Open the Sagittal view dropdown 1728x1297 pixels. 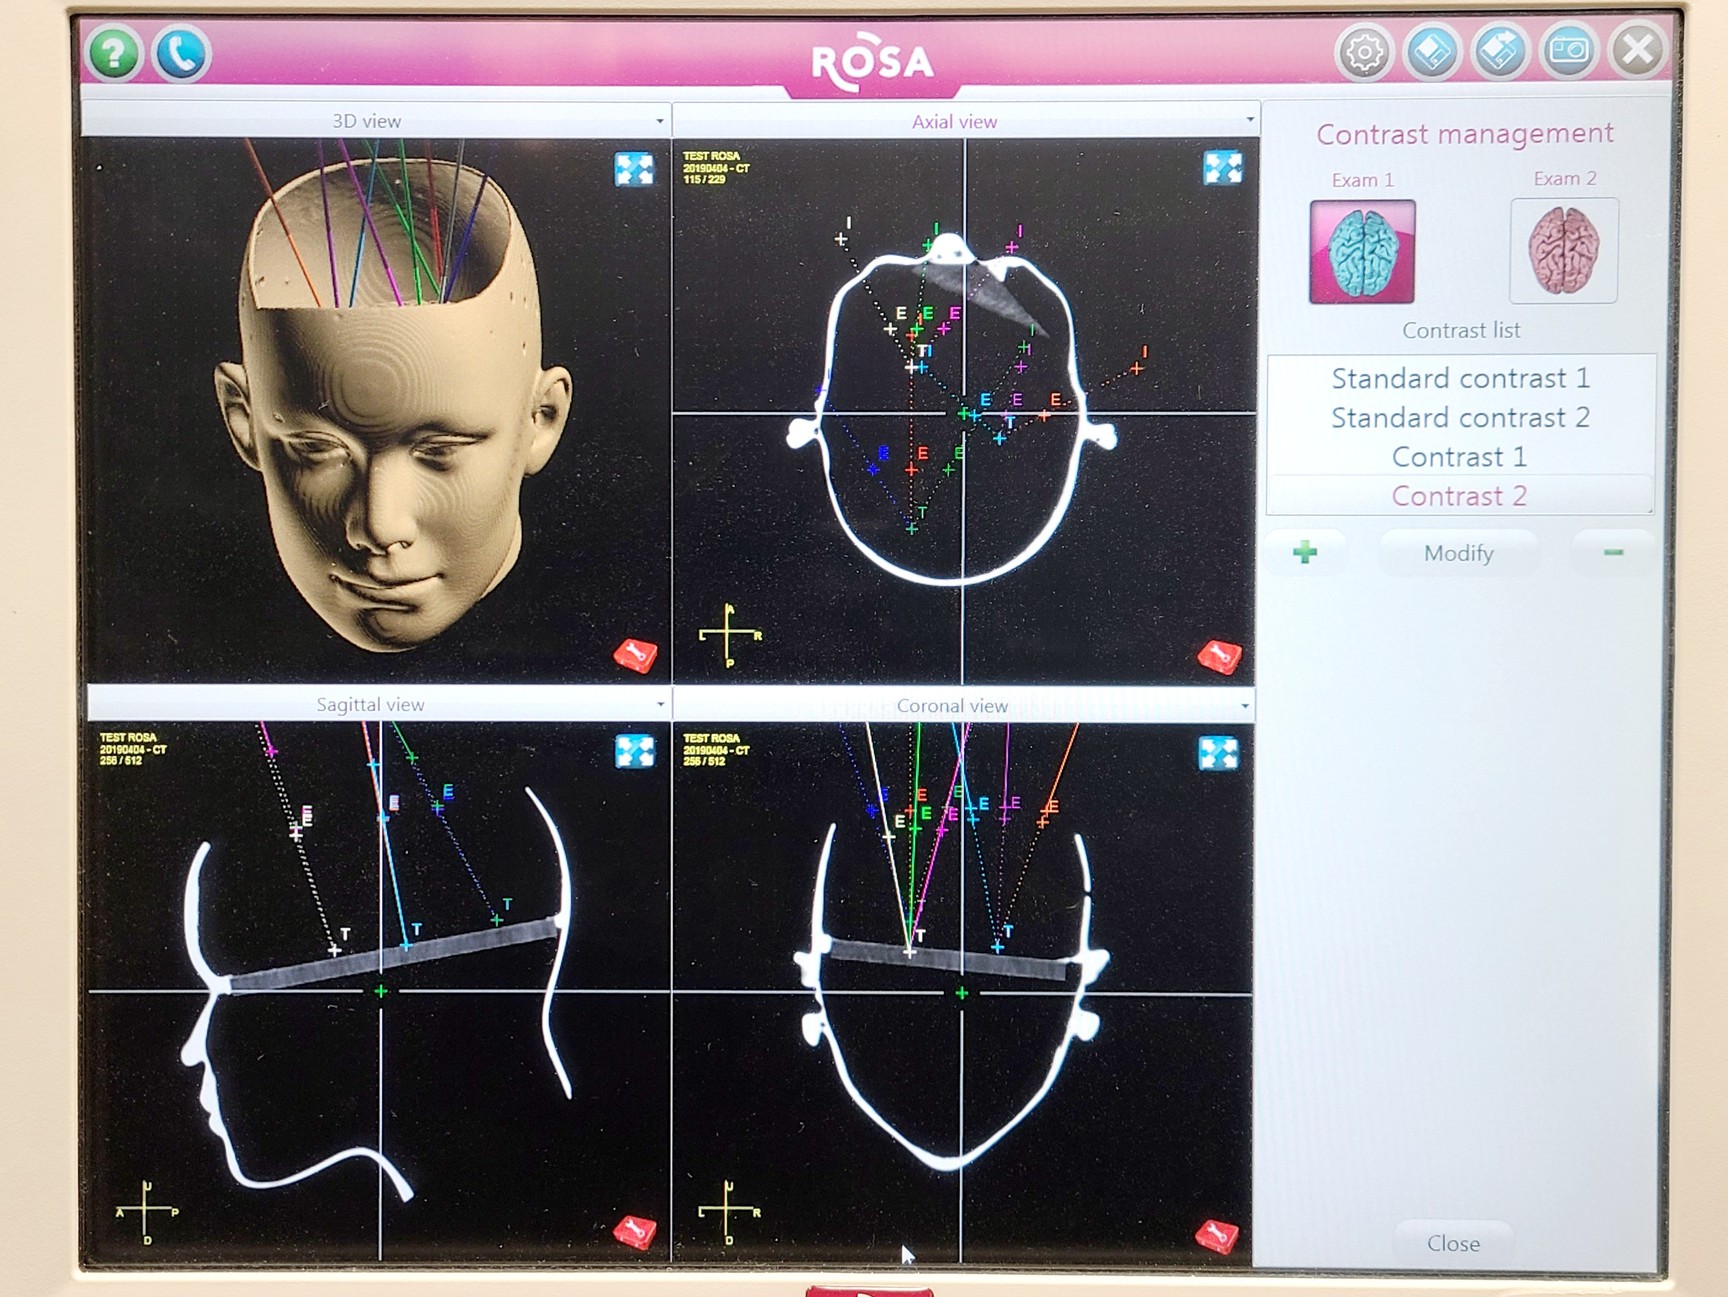click(x=659, y=704)
